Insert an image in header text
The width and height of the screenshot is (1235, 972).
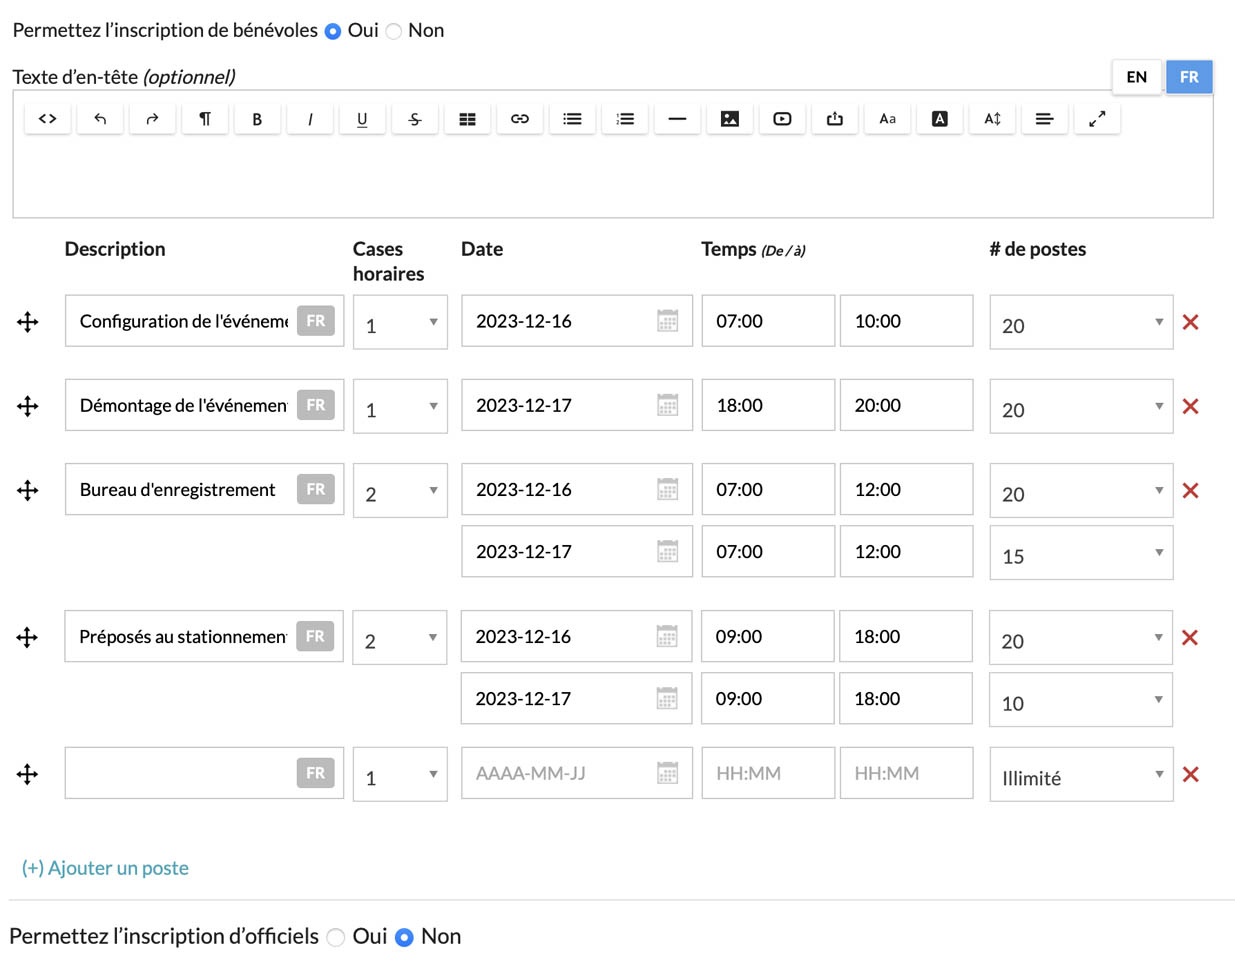click(x=730, y=119)
